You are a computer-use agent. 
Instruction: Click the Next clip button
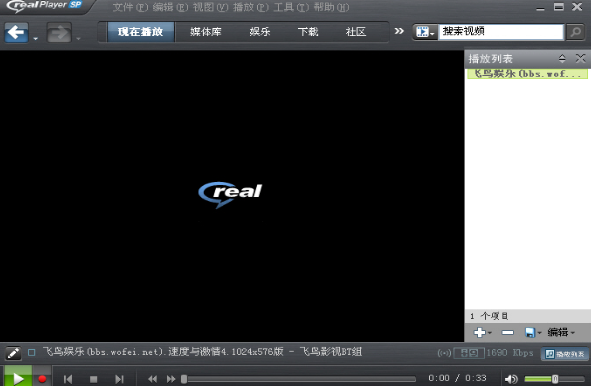click(x=119, y=379)
